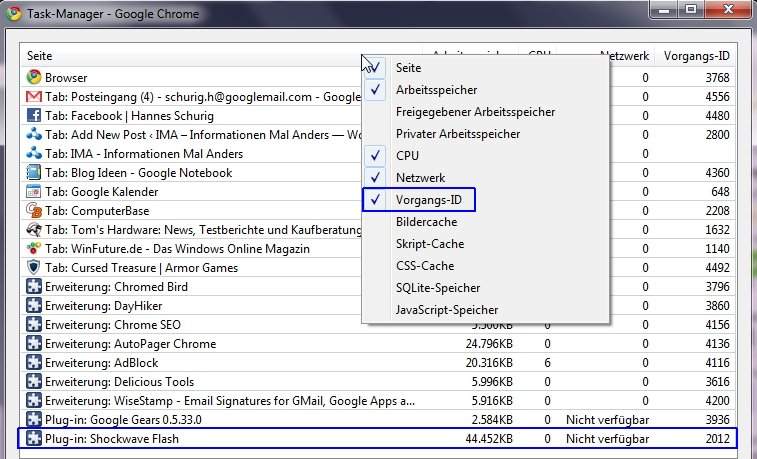Close the Task-Manager window
Viewport: 757px width, 459px height.
(x=728, y=10)
